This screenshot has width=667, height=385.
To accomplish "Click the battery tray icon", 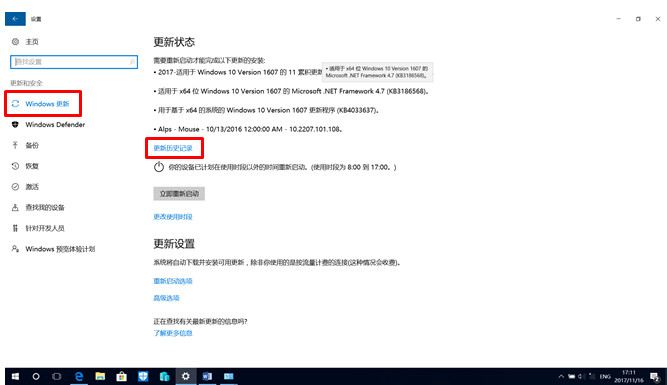I will [572, 376].
